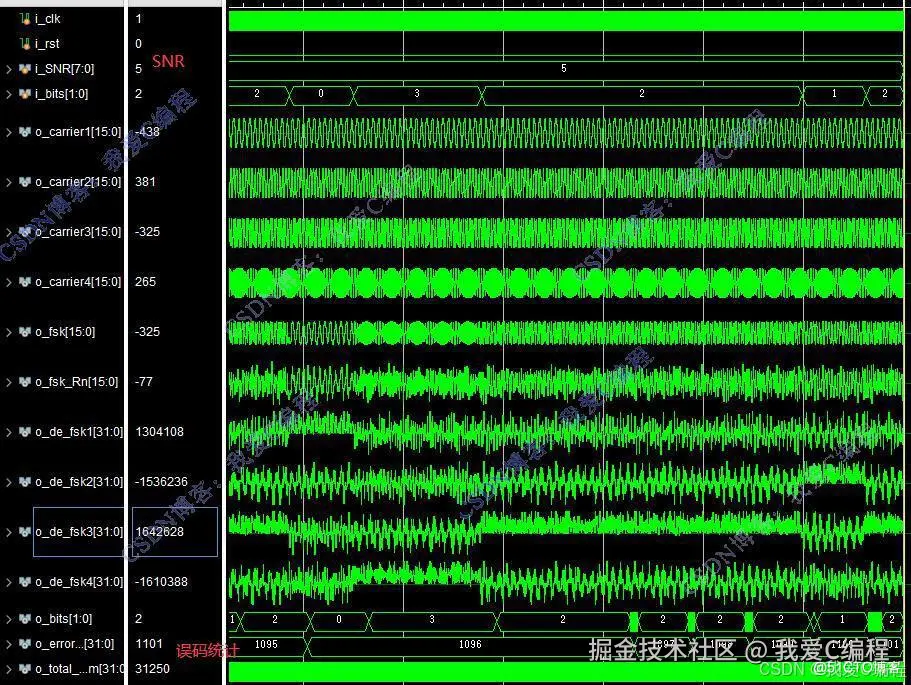Expand the o_total bus
Viewport: 911px width, 685px height.
tap(9, 669)
